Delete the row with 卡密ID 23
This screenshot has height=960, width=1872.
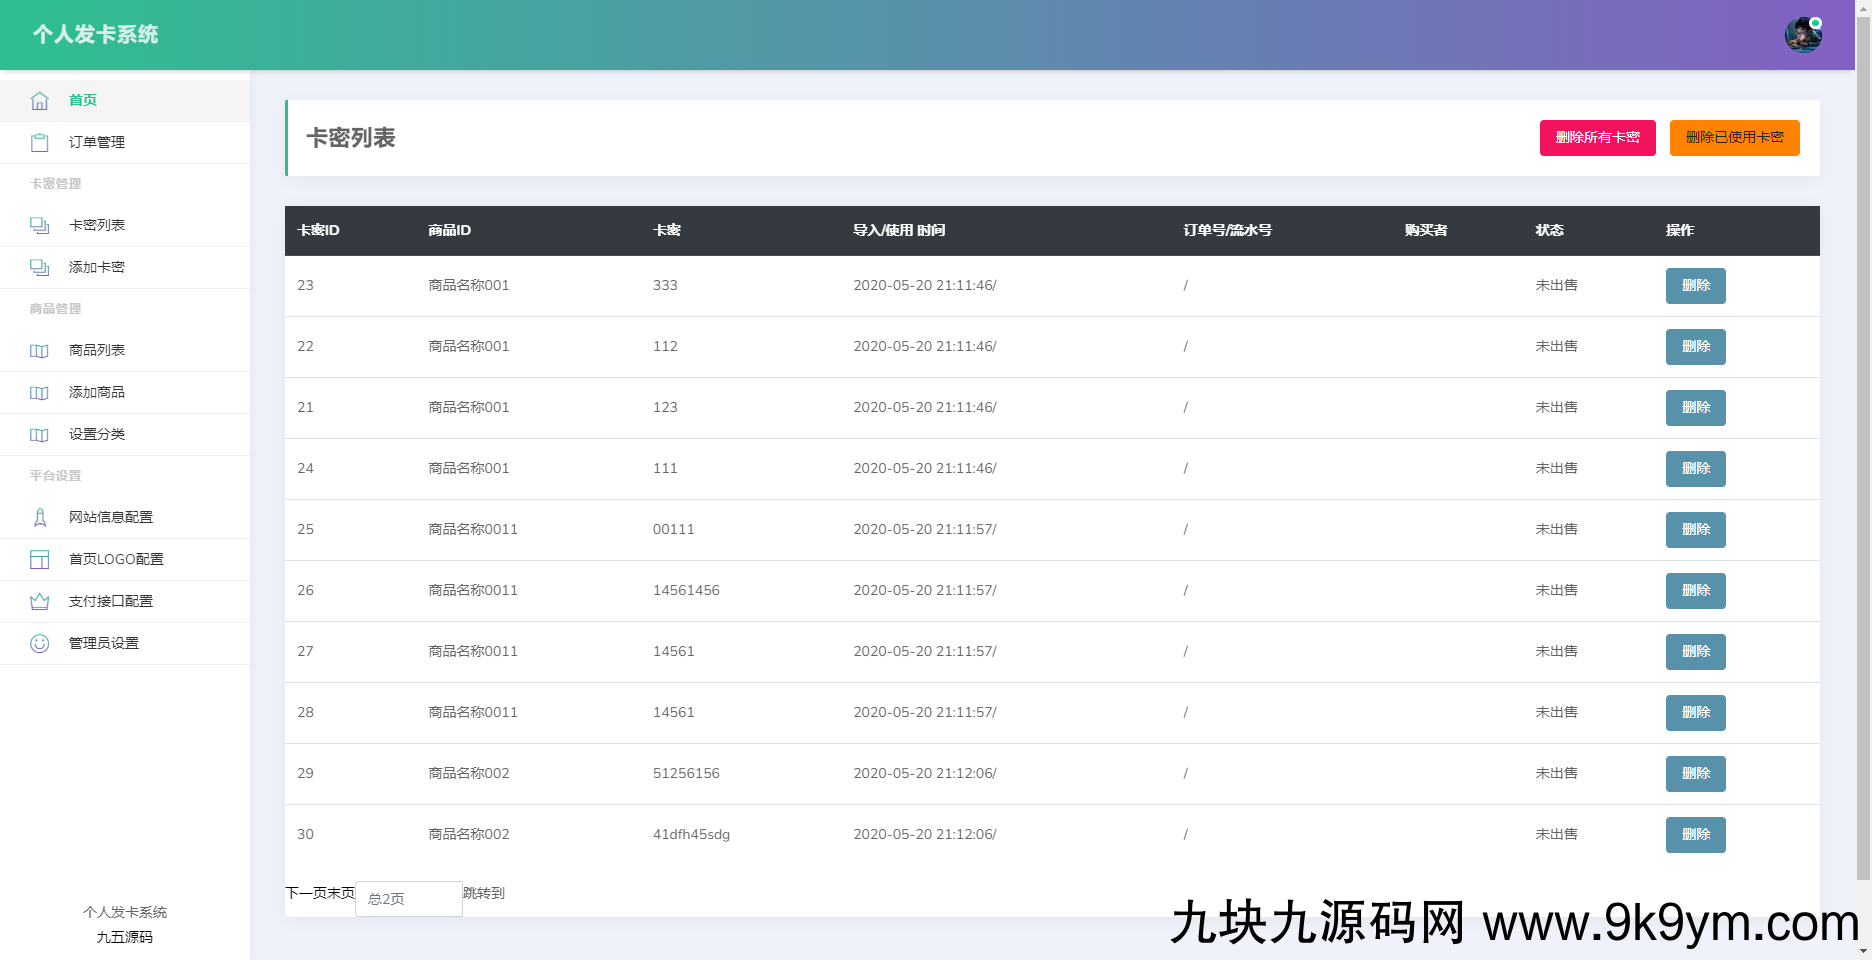click(x=1695, y=286)
